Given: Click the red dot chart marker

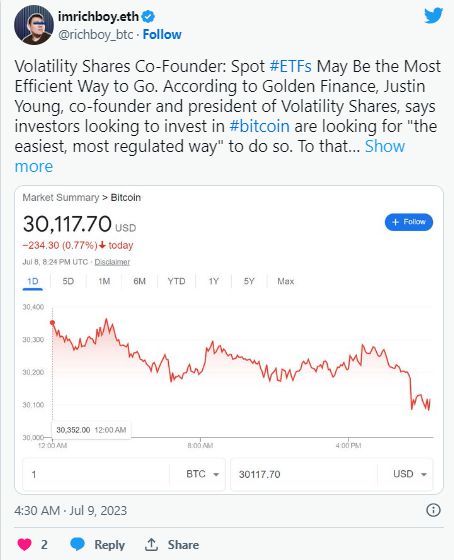Looking at the screenshot, I should click(53, 322).
